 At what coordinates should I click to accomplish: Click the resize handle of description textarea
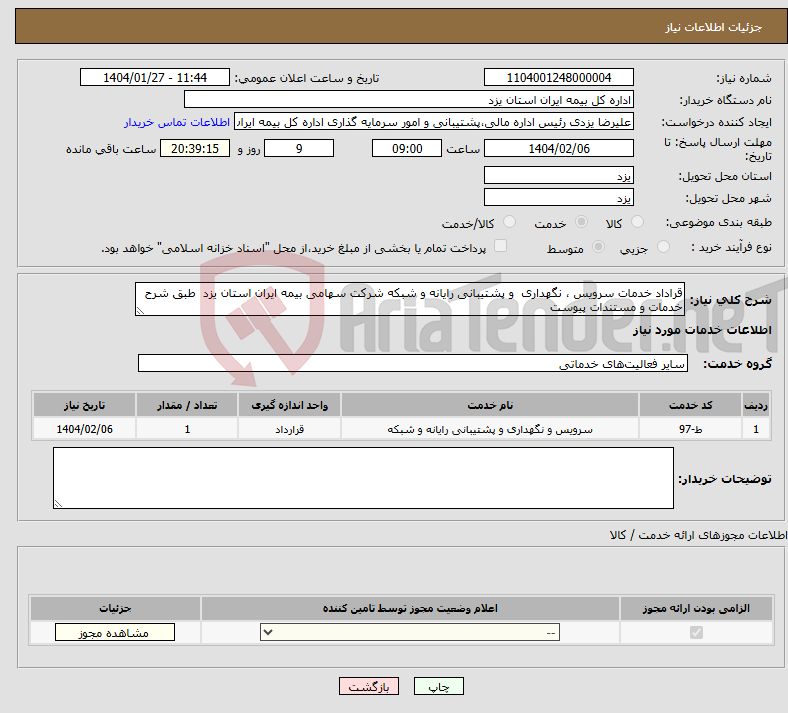click(140, 311)
